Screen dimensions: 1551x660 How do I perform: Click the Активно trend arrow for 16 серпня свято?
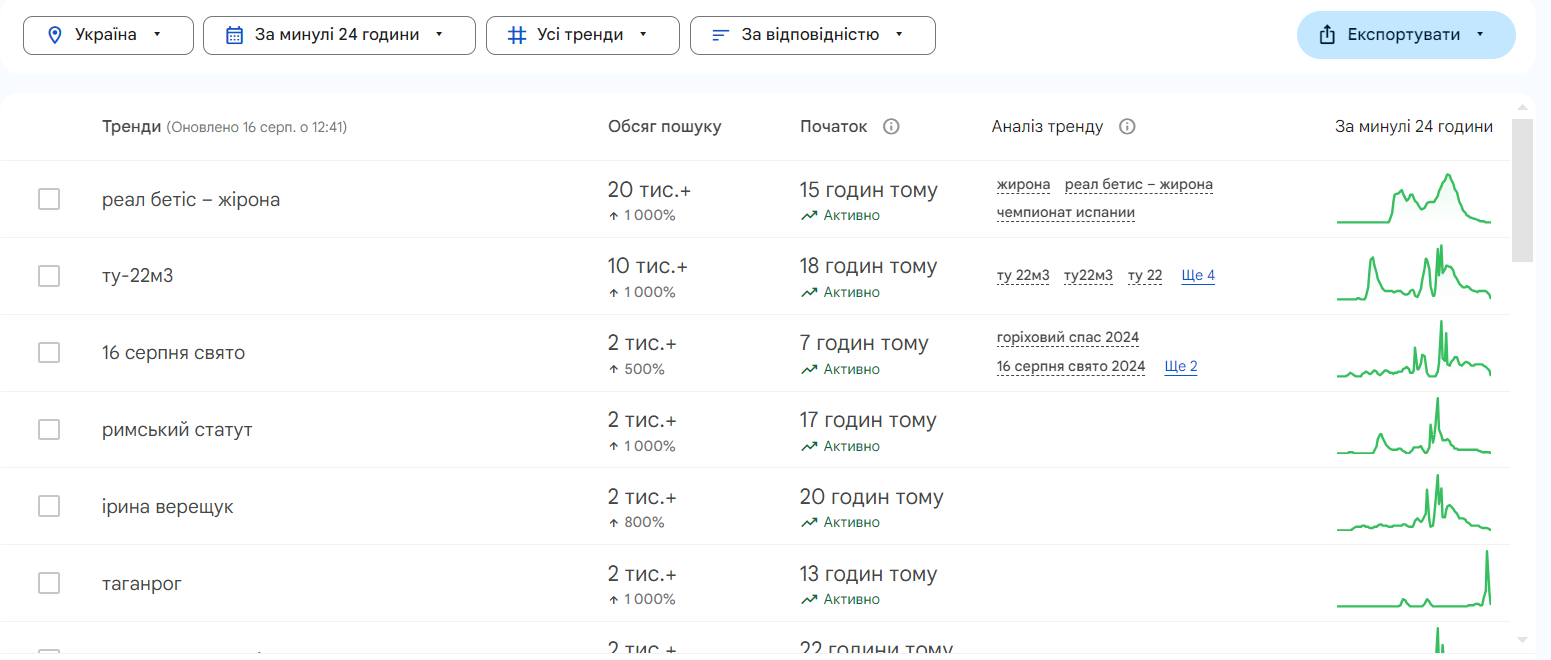click(x=809, y=369)
